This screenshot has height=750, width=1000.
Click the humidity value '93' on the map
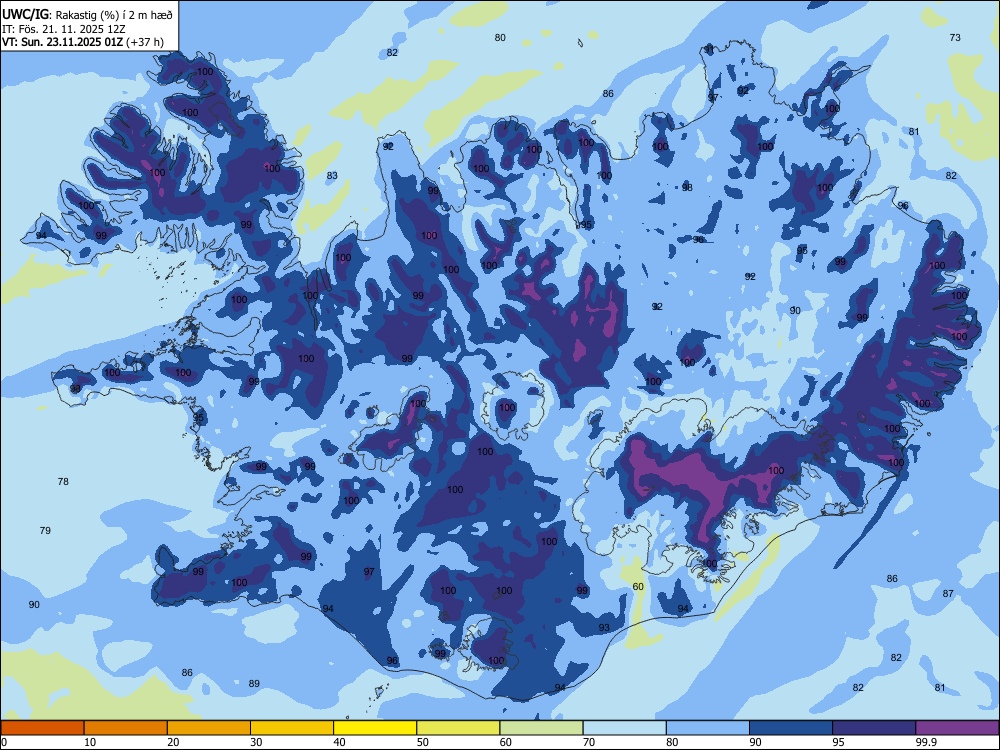coord(604,628)
